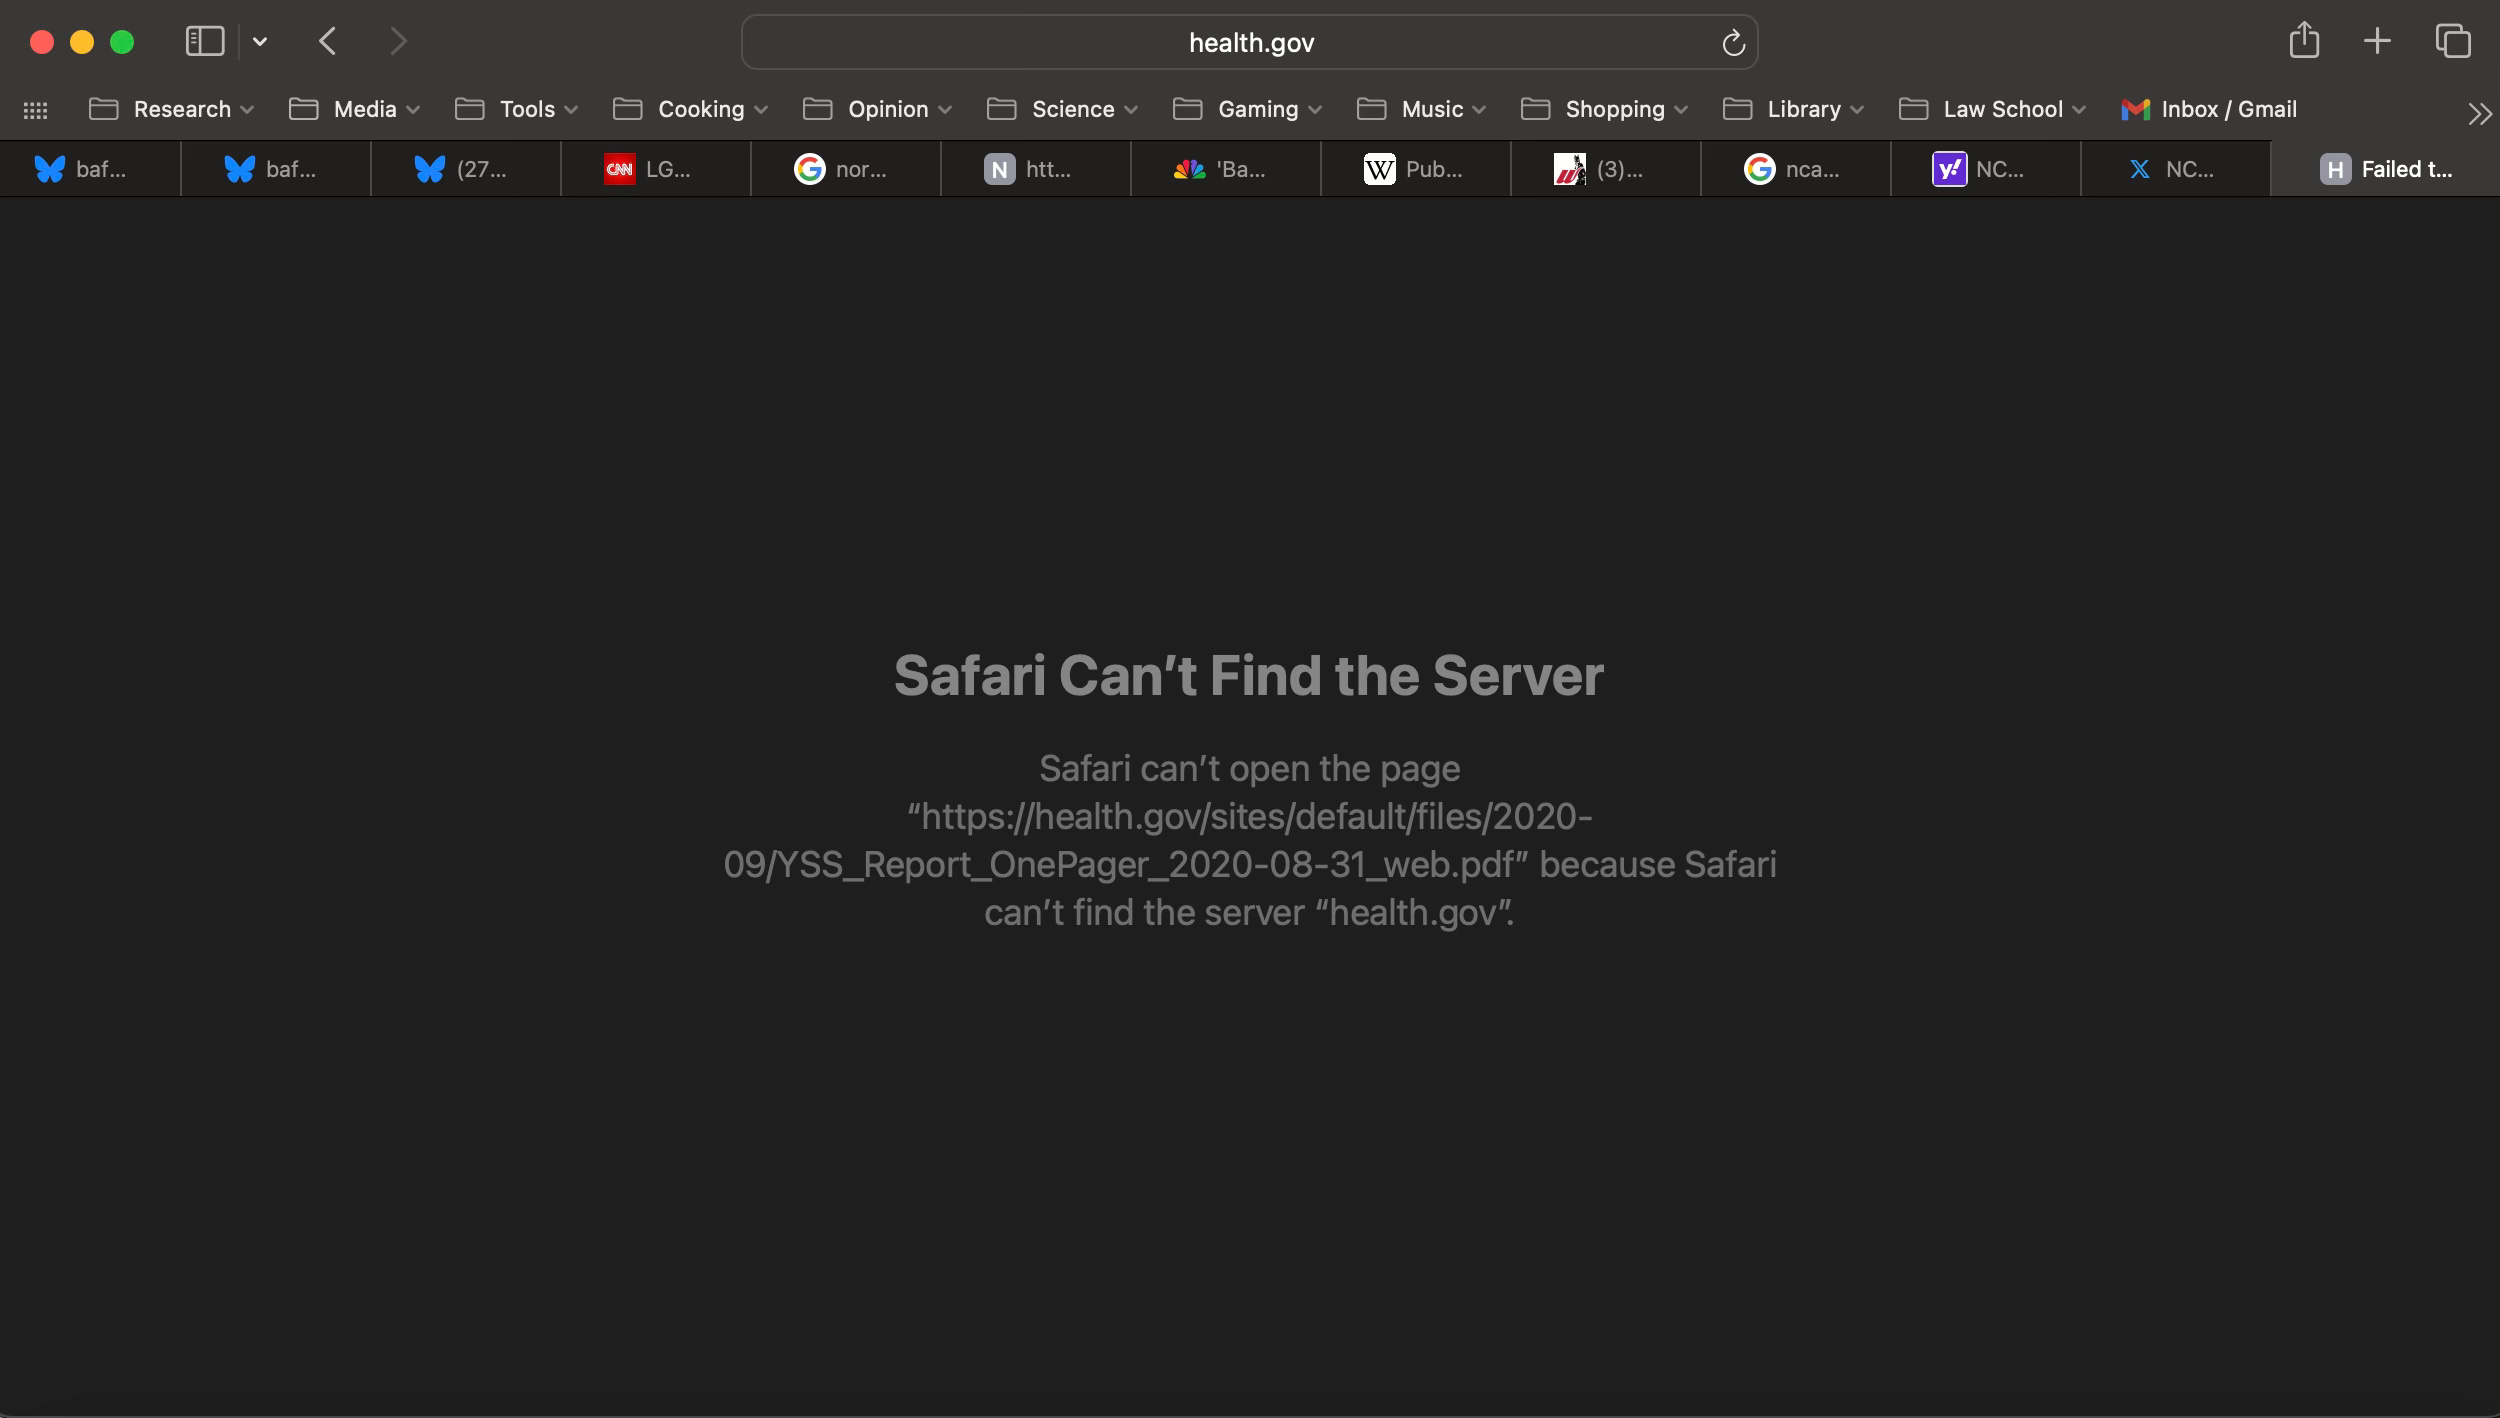Open a new tab with plus icon
Screen dimensions: 2500x1418
(x=2377, y=41)
